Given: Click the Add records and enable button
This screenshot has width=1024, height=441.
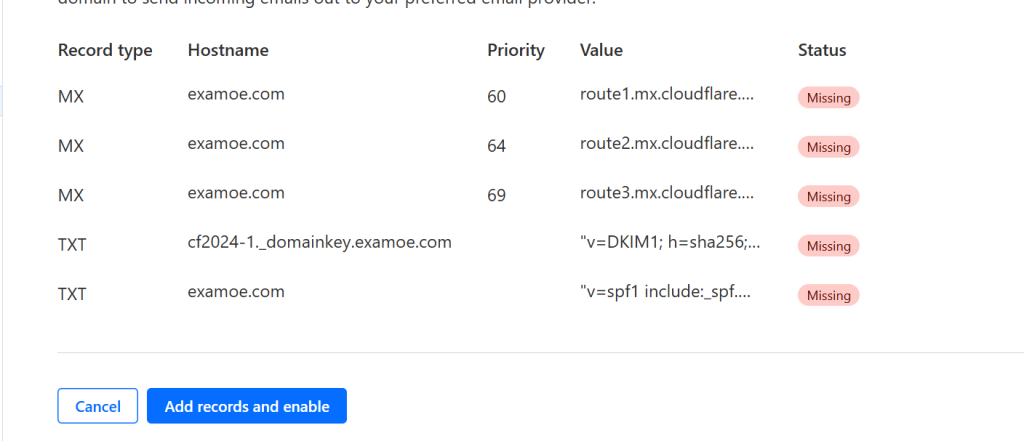Looking at the screenshot, I should [x=246, y=406].
